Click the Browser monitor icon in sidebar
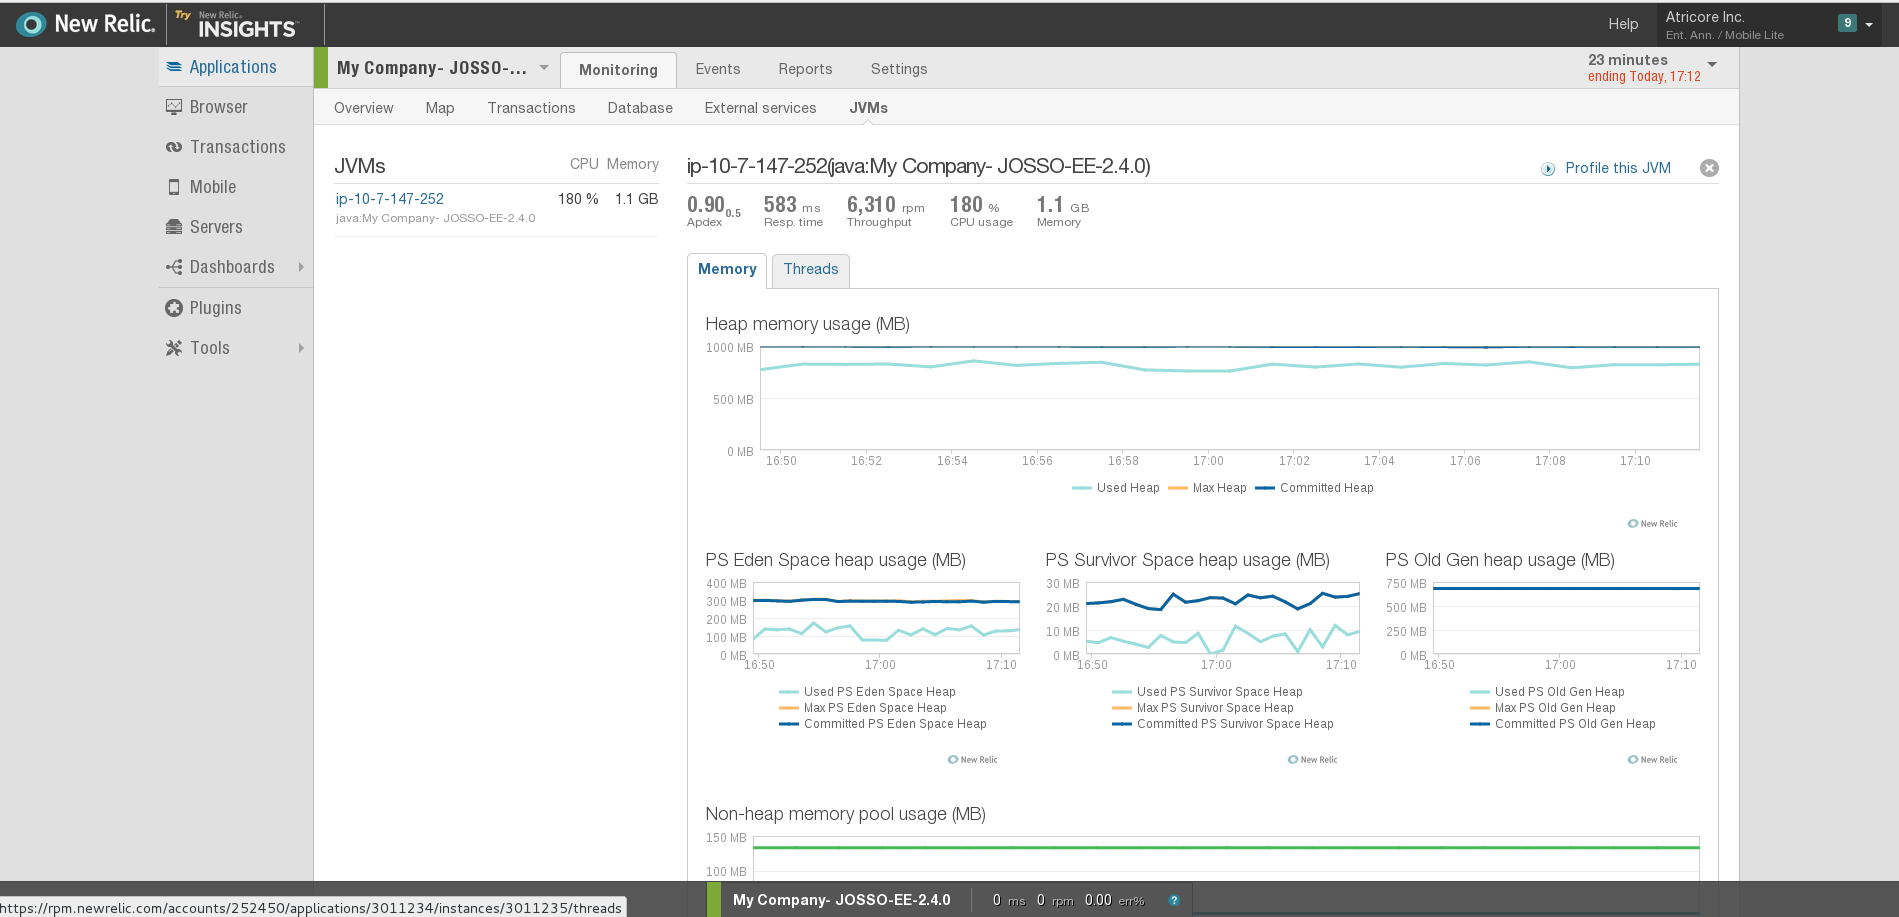This screenshot has width=1899, height=917. tap(174, 107)
